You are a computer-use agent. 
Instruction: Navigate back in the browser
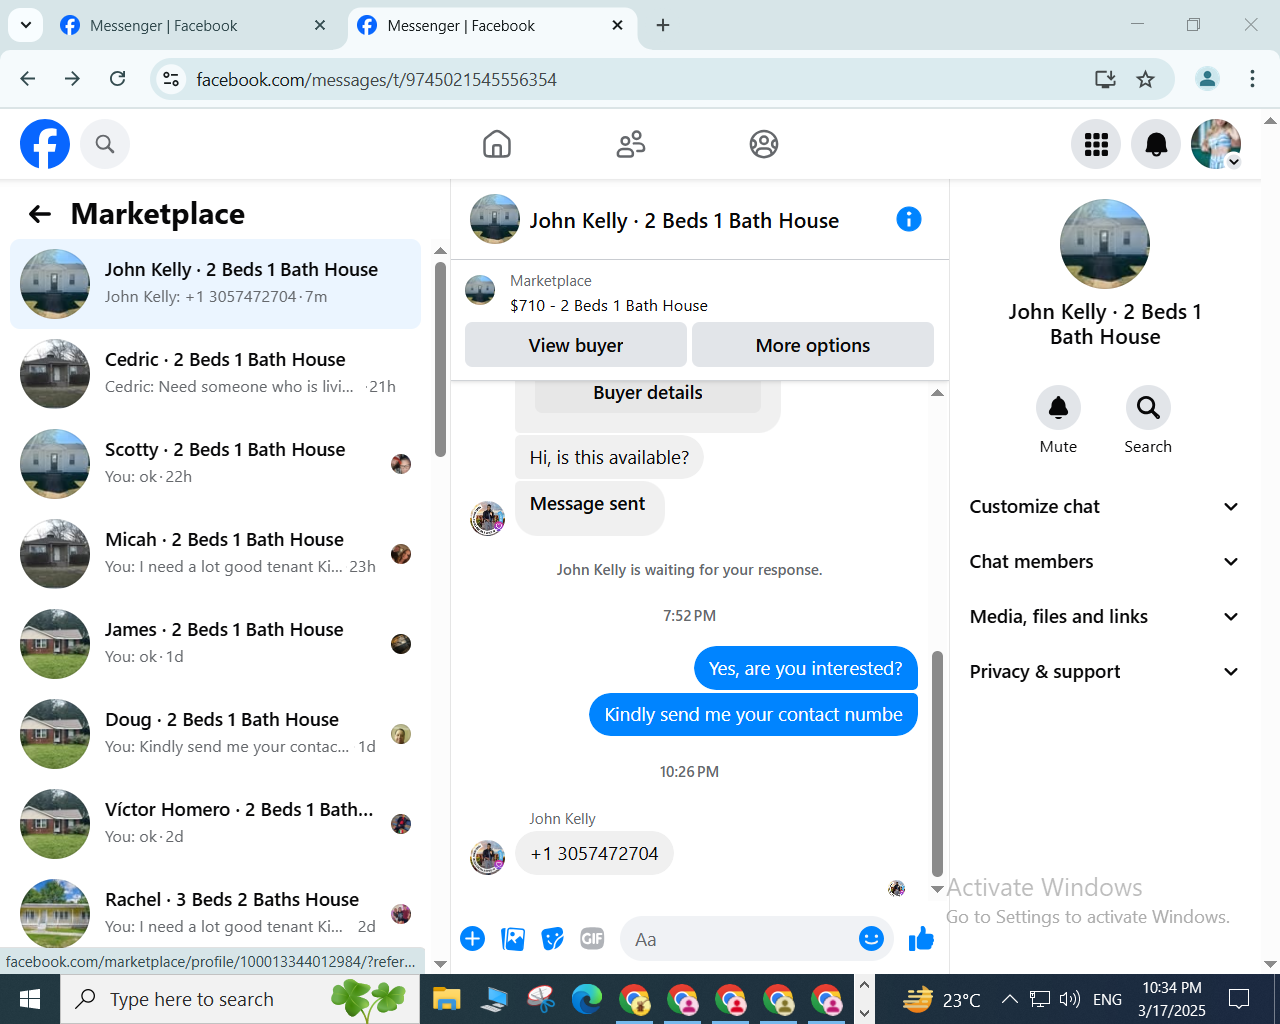28,79
